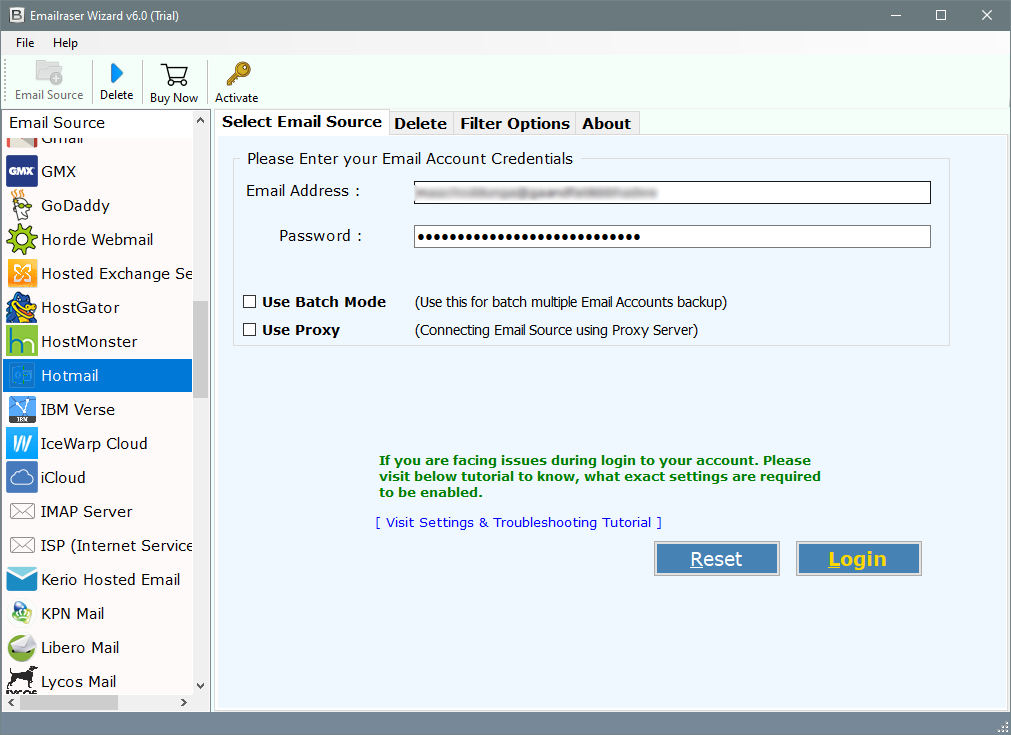Choose the HostGator email source icon

tap(22, 308)
